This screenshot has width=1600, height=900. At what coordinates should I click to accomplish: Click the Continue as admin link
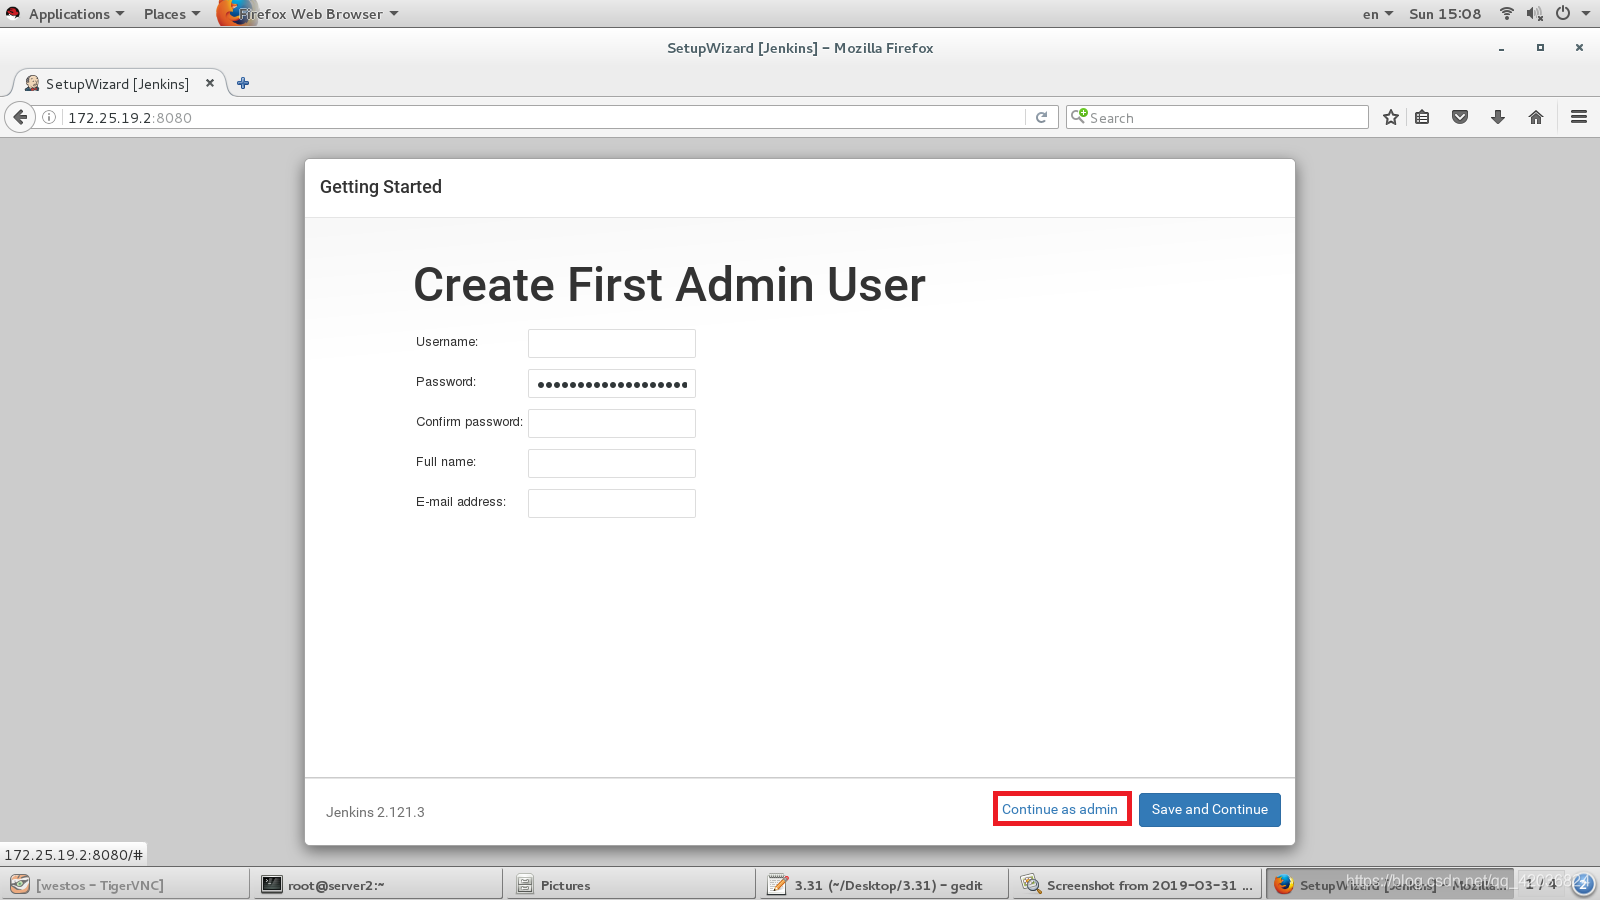[x=1060, y=809]
